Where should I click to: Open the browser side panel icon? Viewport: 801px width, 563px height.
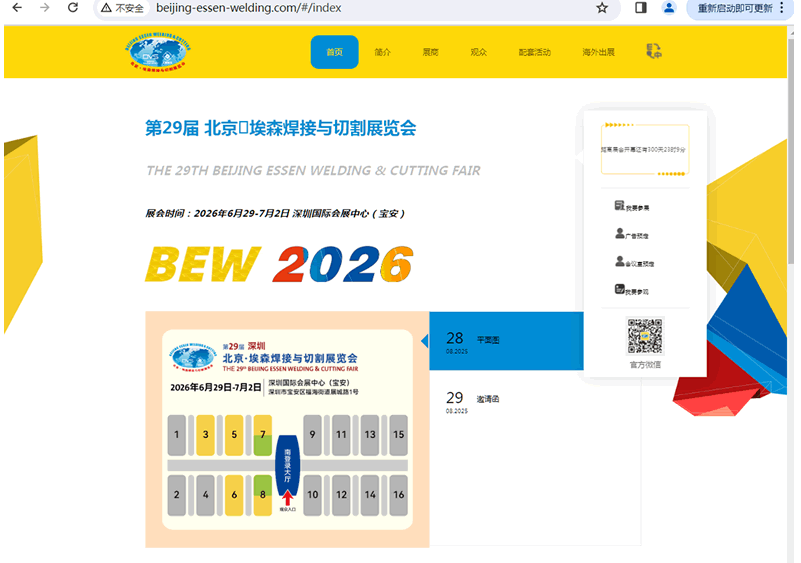tap(641, 8)
